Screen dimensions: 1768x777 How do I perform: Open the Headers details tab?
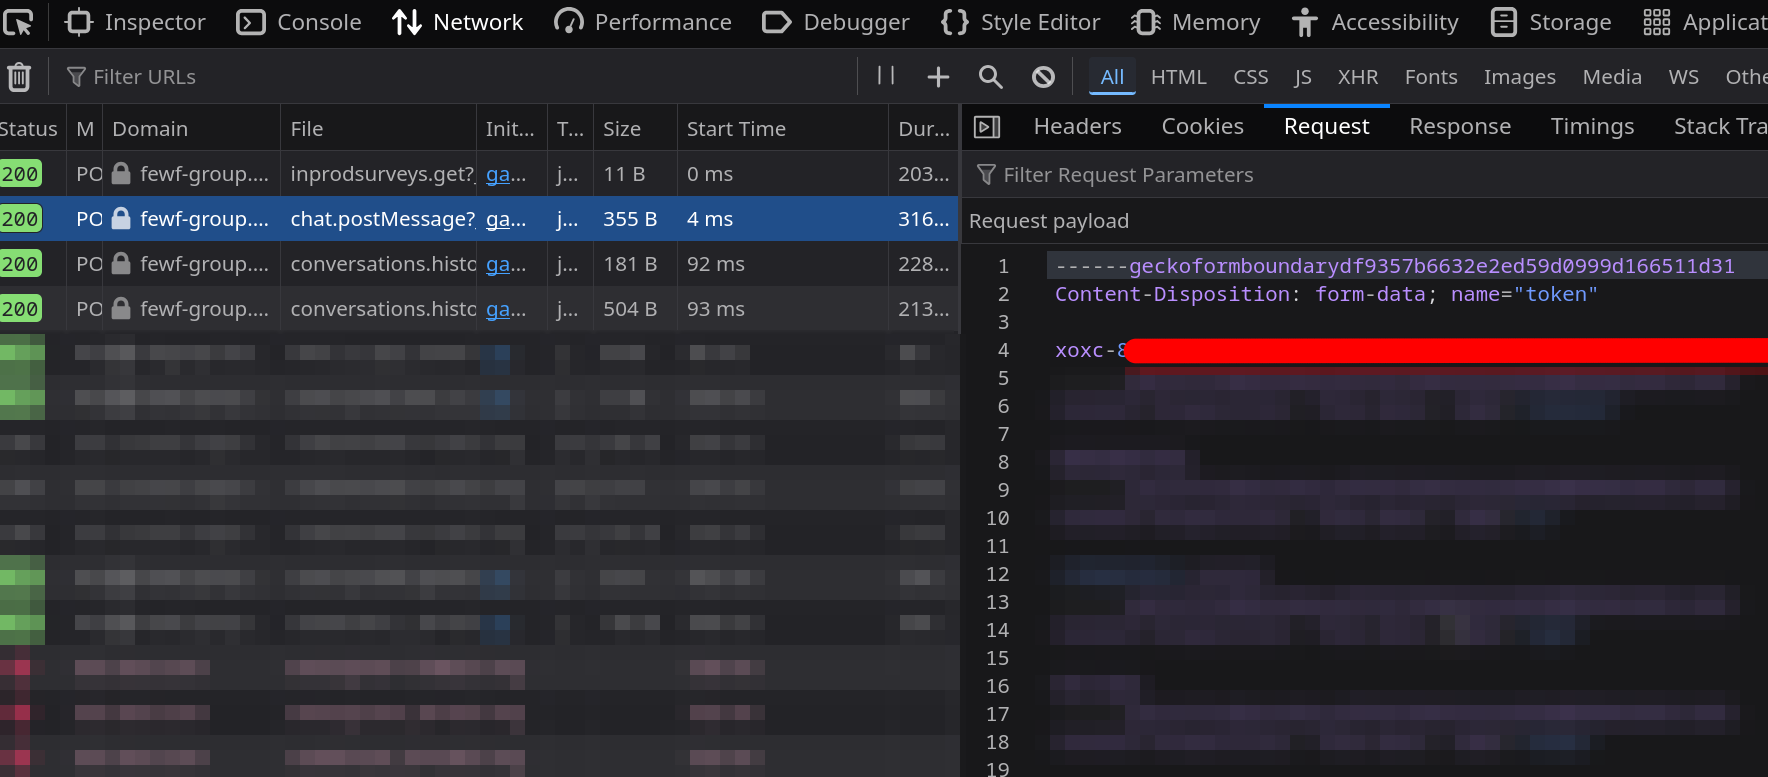coord(1077,127)
